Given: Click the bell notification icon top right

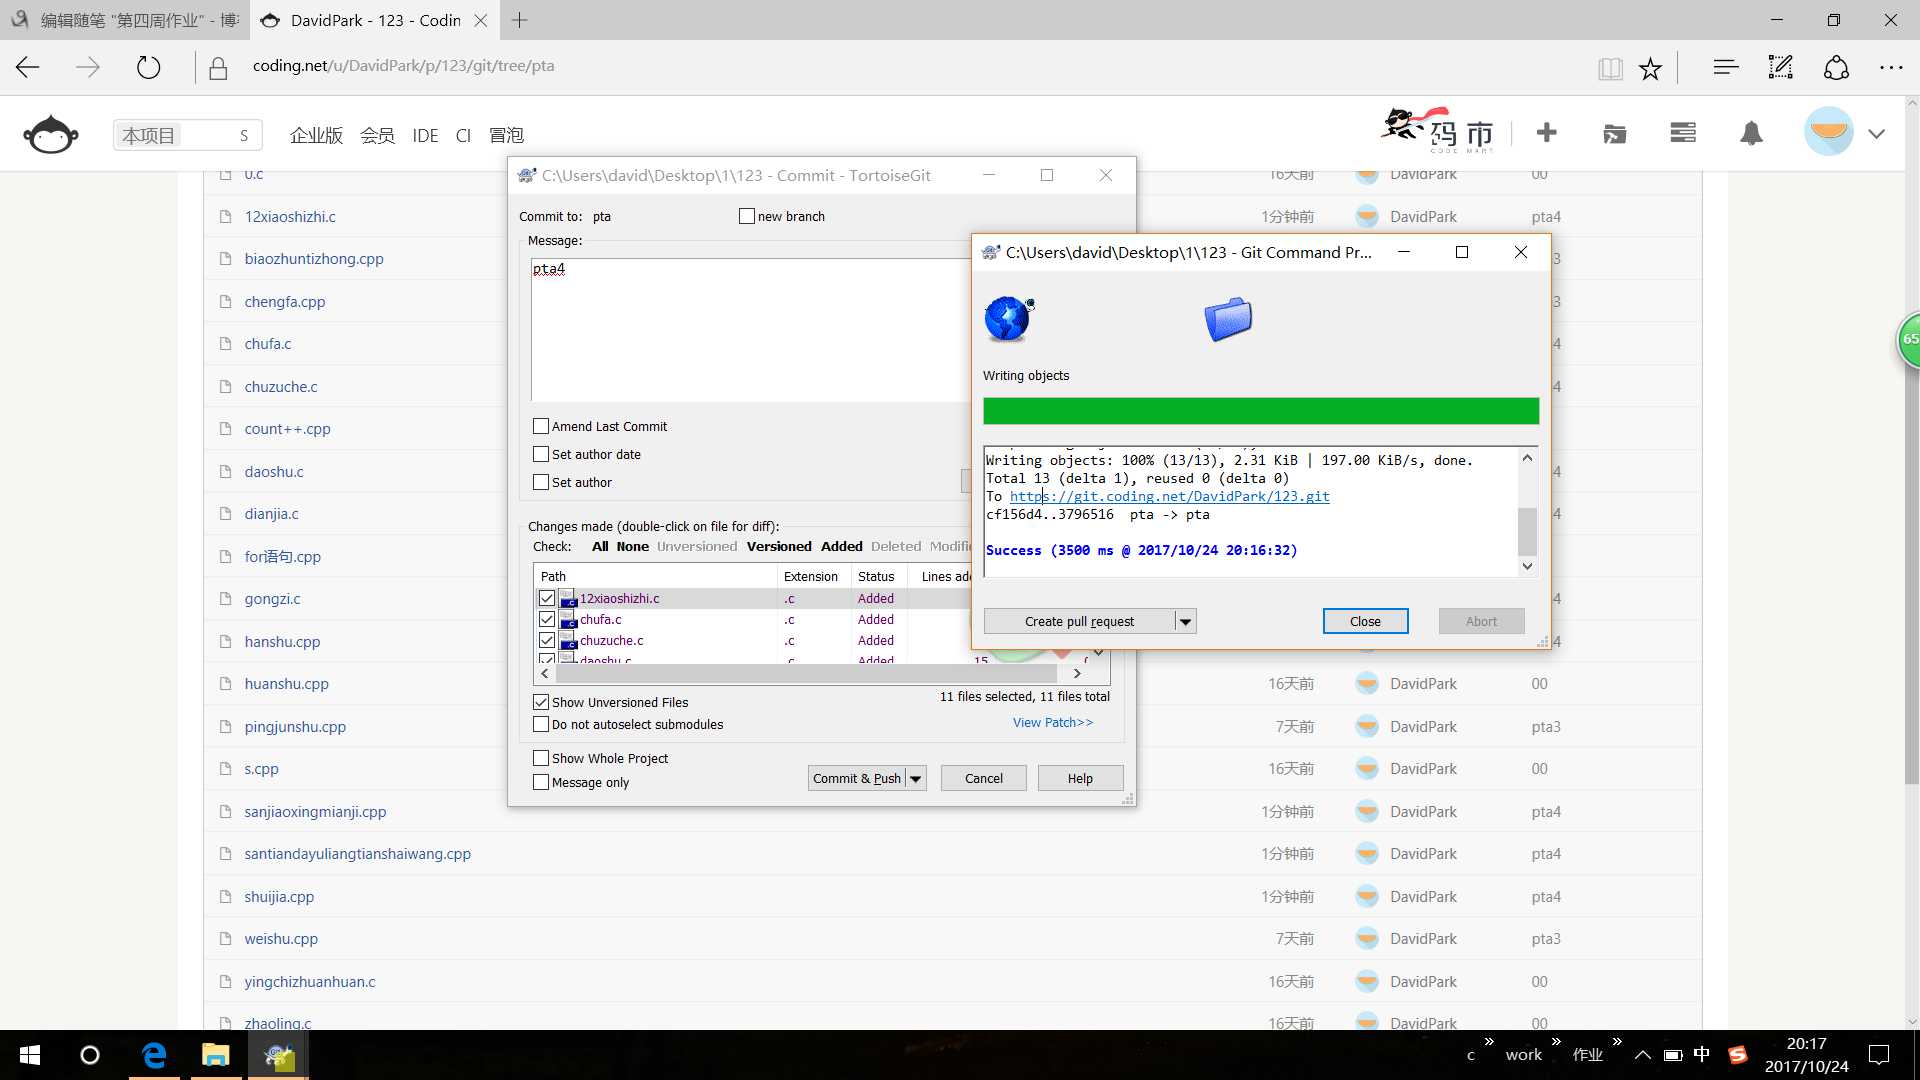Looking at the screenshot, I should point(1751,132).
